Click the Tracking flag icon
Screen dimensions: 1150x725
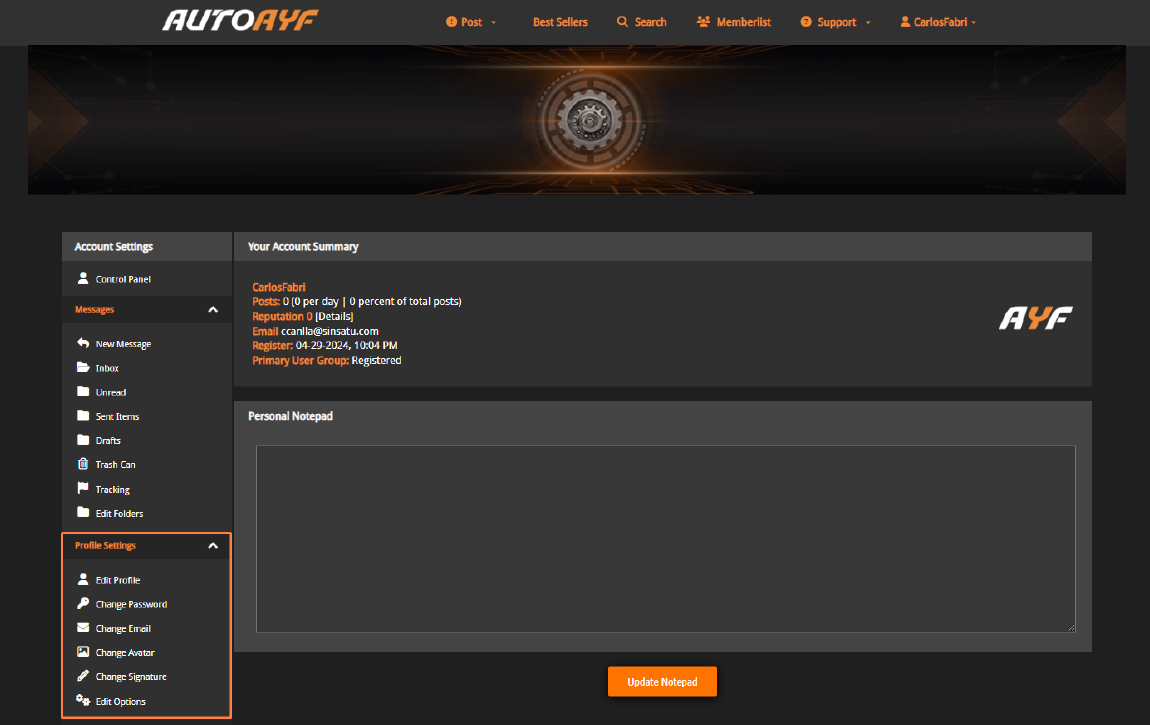[83, 488]
